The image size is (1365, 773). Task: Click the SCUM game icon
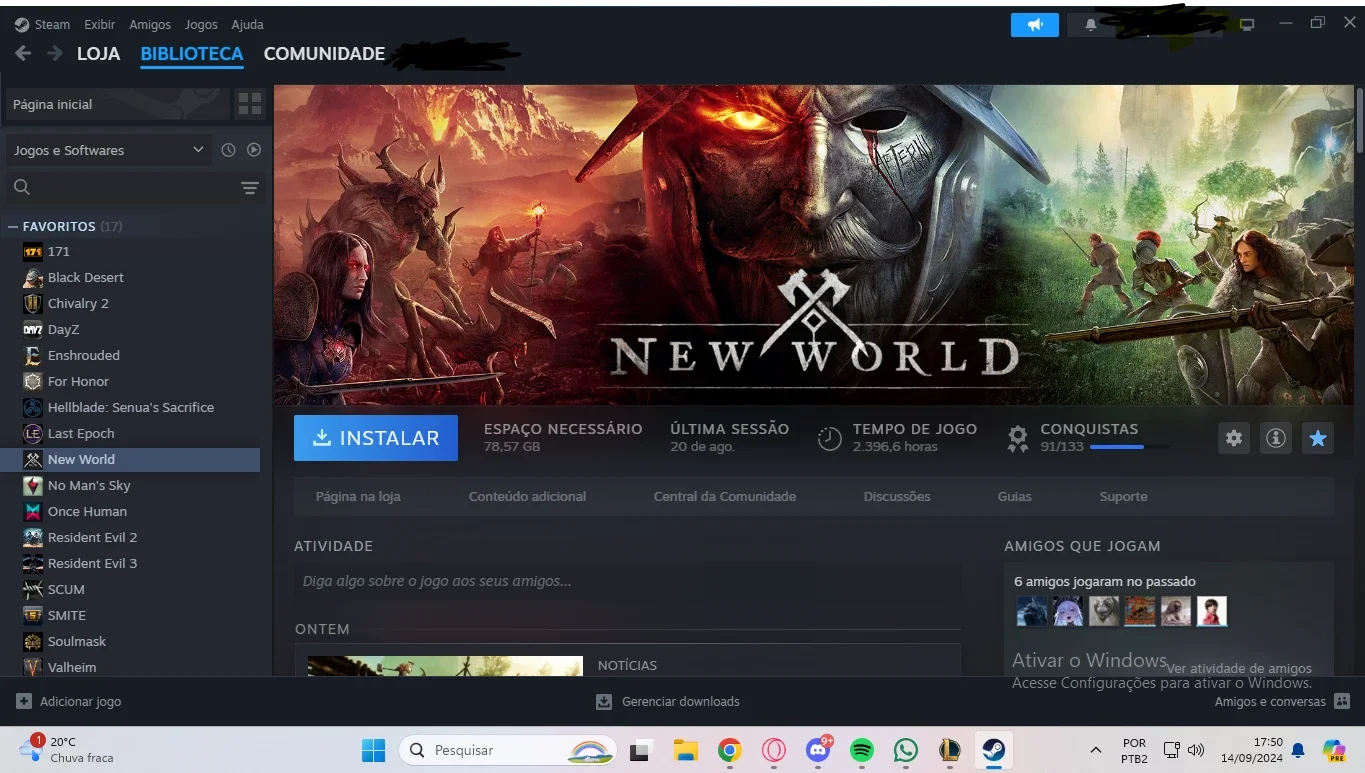click(x=33, y=590)
